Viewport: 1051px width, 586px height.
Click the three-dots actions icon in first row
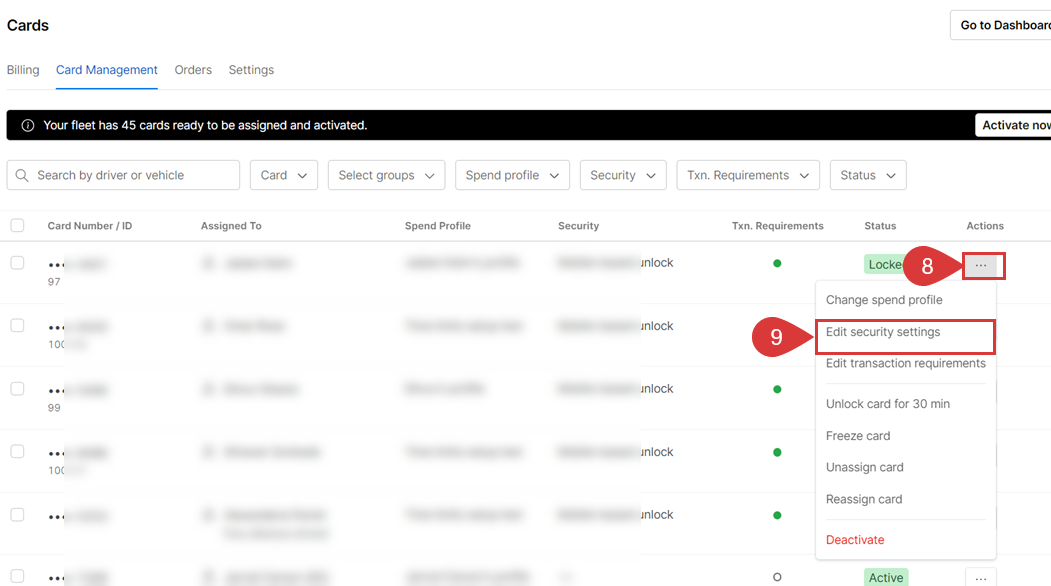pyautogui.click(x=981, y=266)
